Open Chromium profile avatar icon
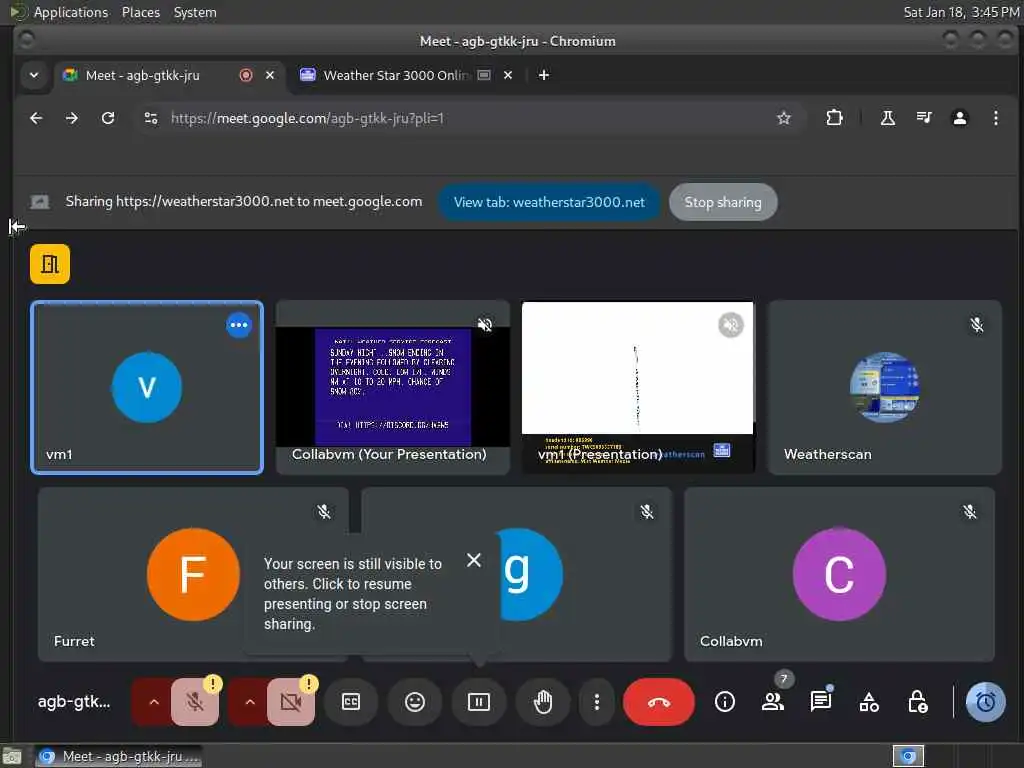 [959, 118]
